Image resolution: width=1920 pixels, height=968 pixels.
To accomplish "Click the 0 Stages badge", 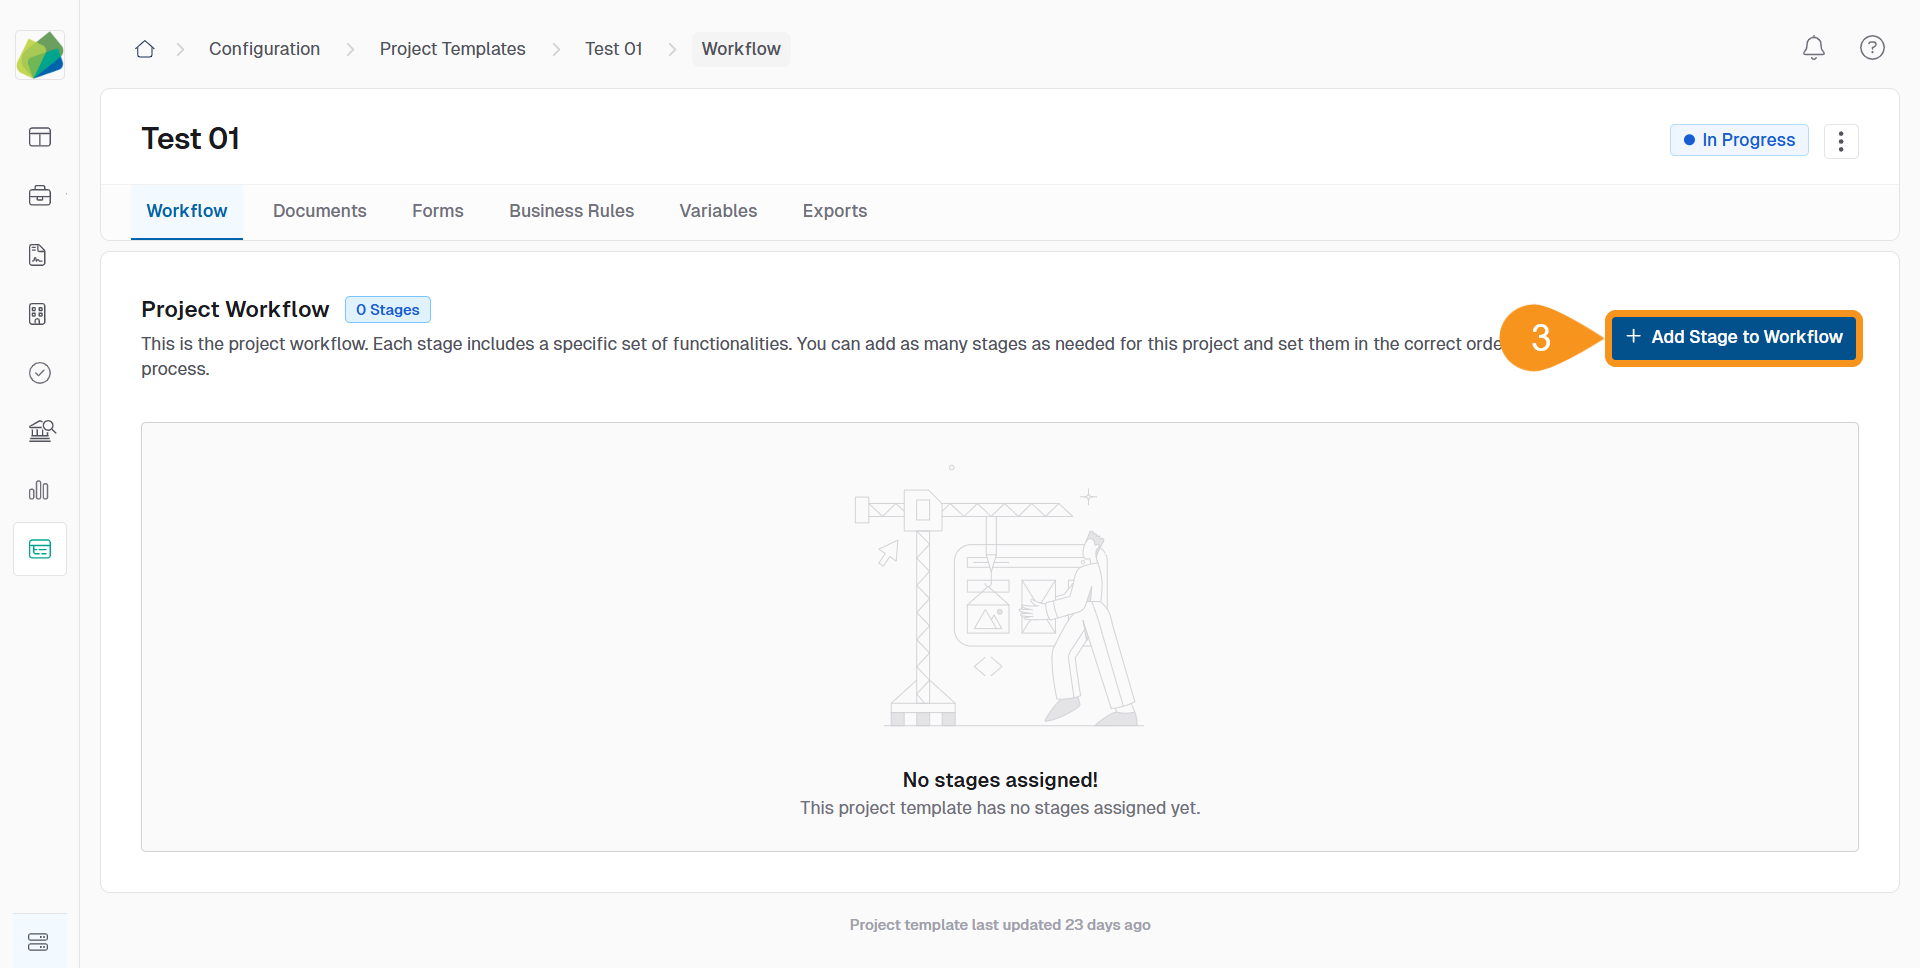I will [388, 310].
